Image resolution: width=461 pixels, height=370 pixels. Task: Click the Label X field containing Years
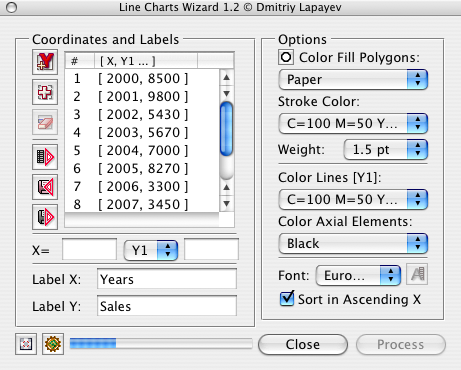click(x=167, y=279)
